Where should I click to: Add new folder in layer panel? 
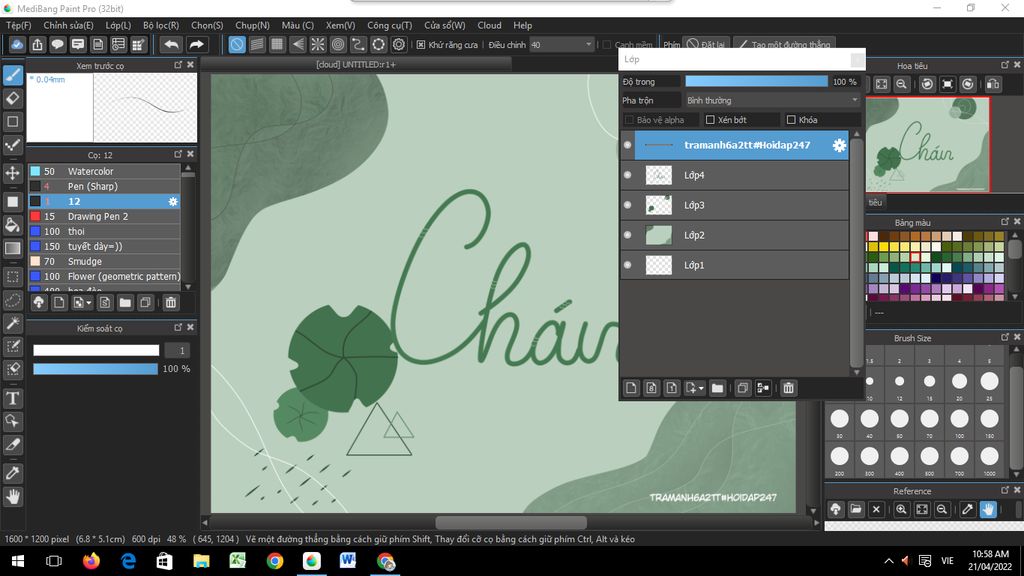pyautogui.click(x=717, y=388)
